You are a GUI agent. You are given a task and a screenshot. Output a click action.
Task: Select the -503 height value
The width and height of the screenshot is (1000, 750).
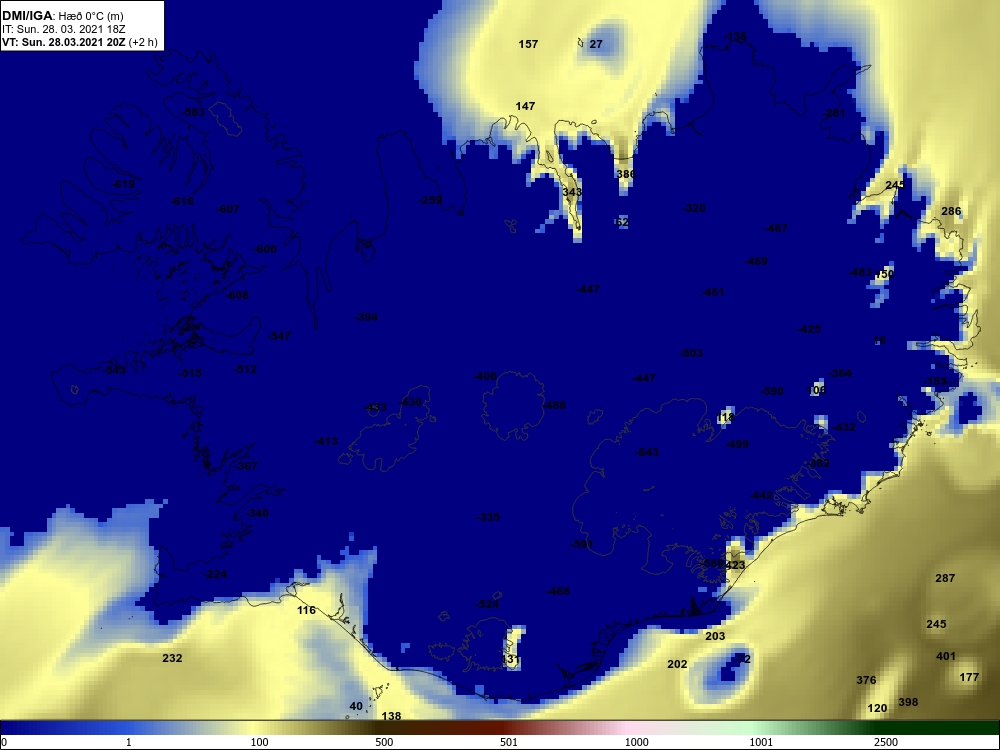(691, 353)
